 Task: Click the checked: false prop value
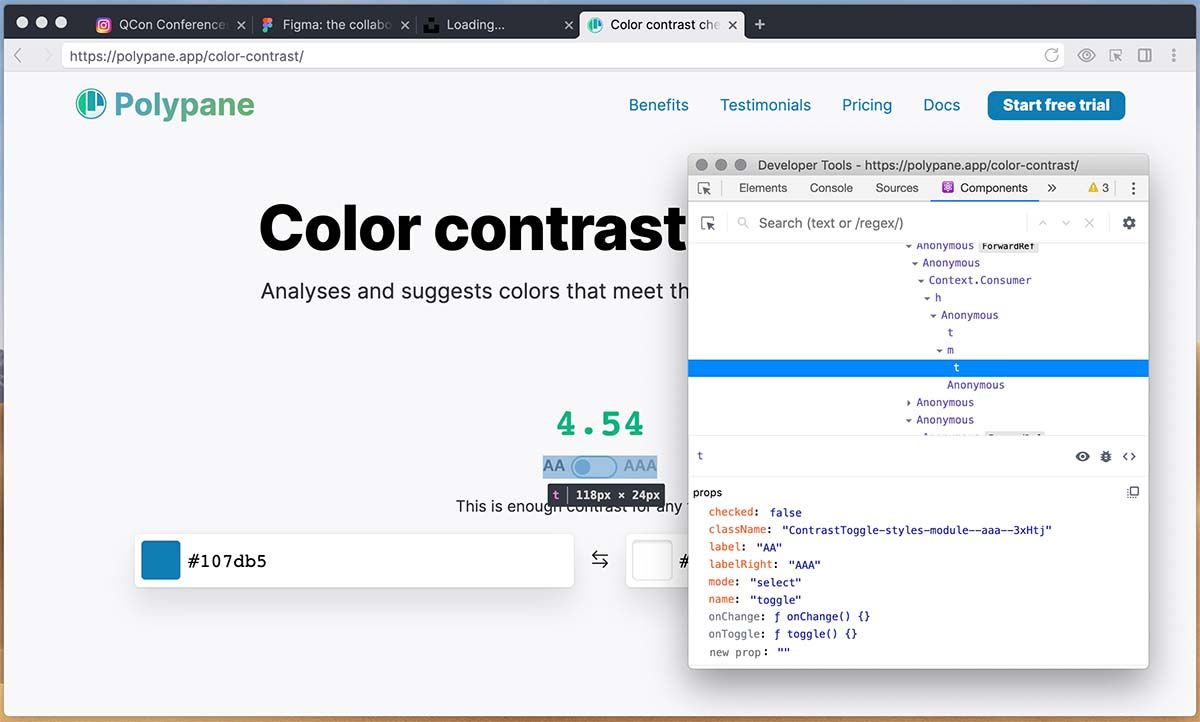click(x=786, y=512)
